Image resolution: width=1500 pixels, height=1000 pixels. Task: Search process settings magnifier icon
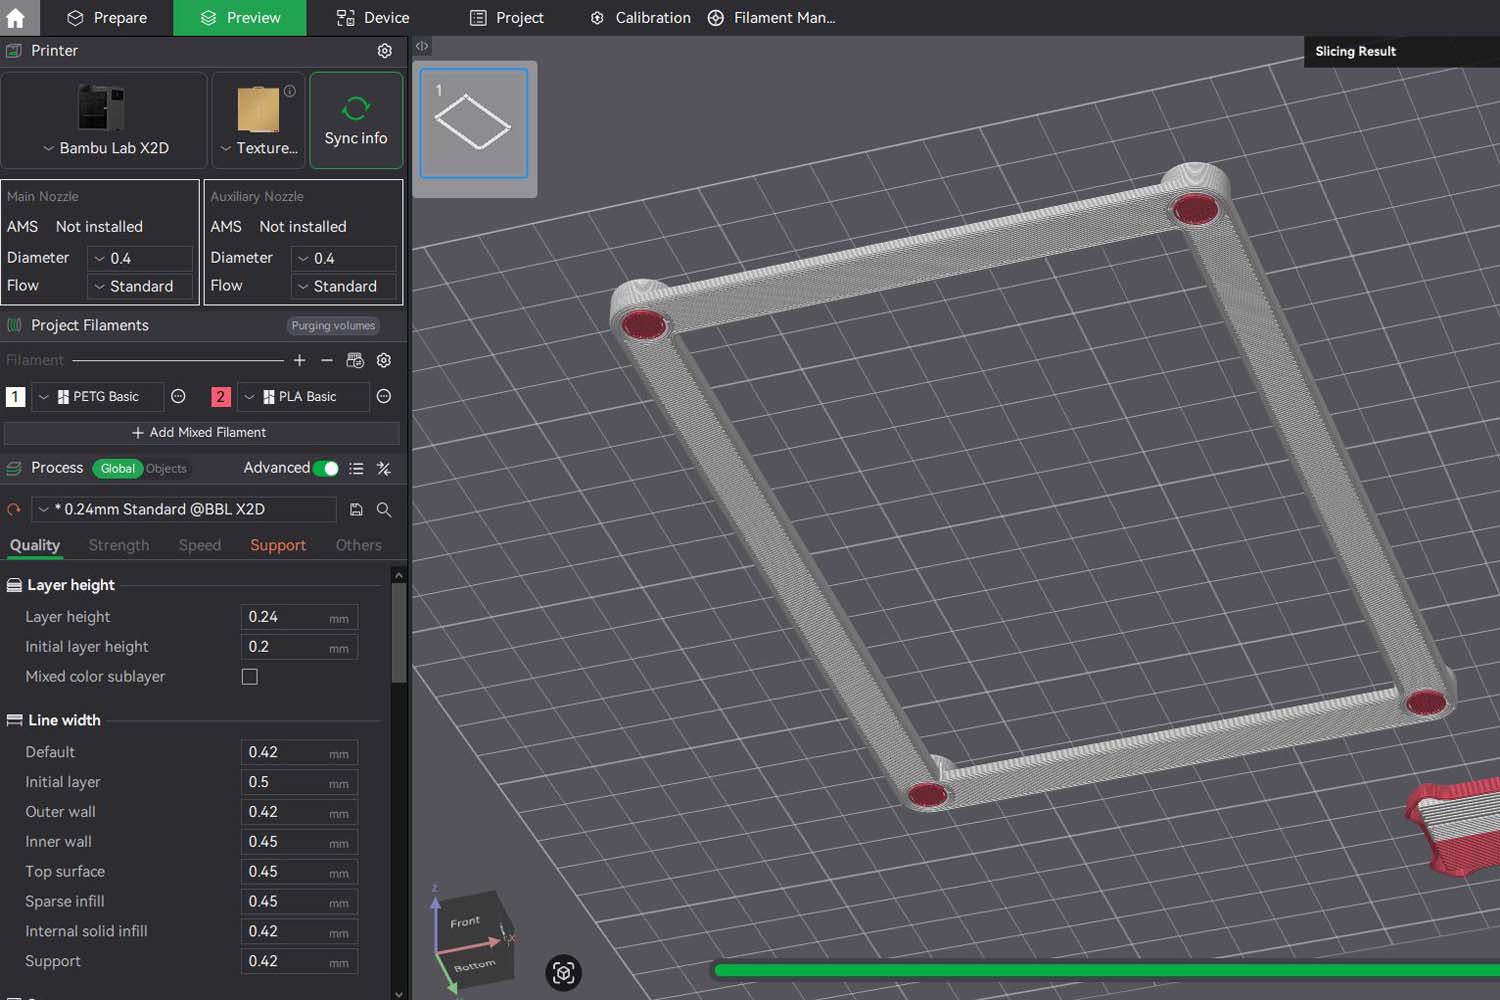click(384, 510)
